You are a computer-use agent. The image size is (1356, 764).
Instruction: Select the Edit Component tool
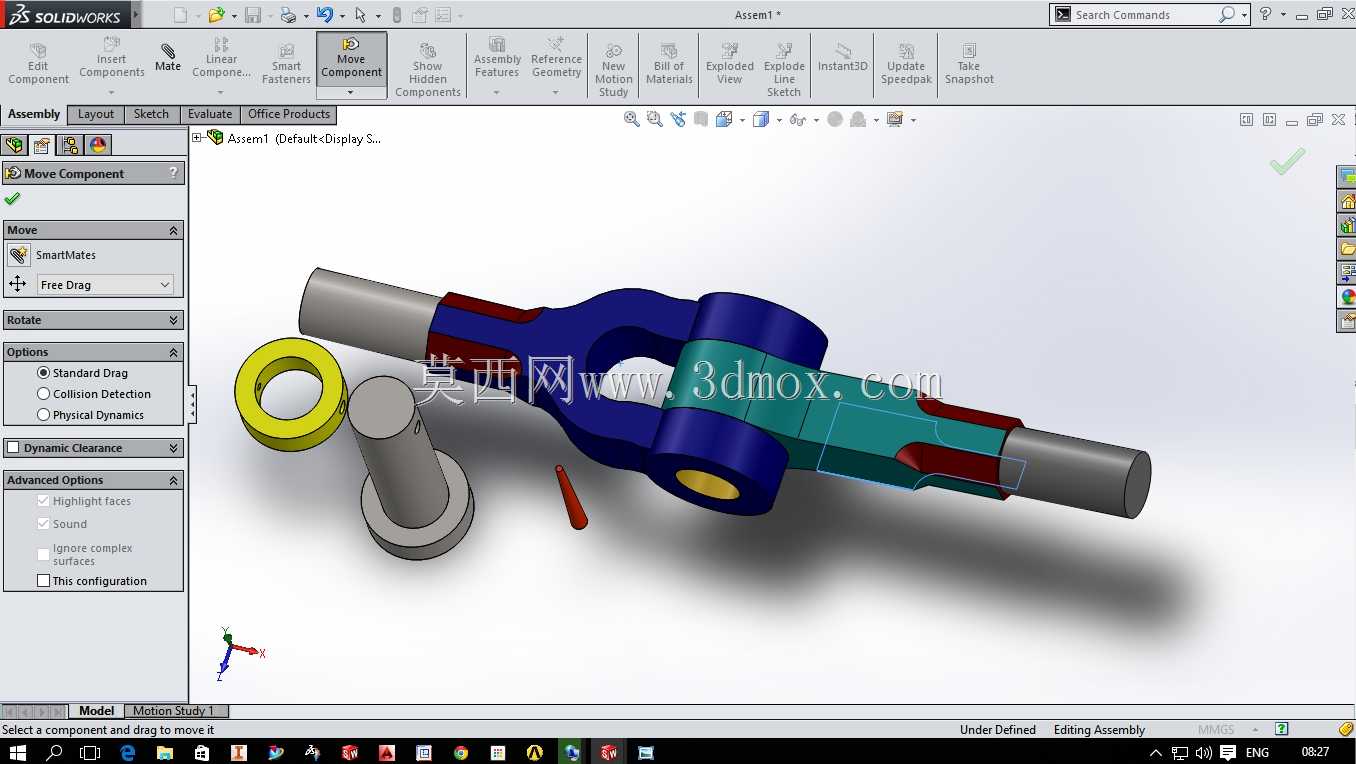tap(38, 64)
